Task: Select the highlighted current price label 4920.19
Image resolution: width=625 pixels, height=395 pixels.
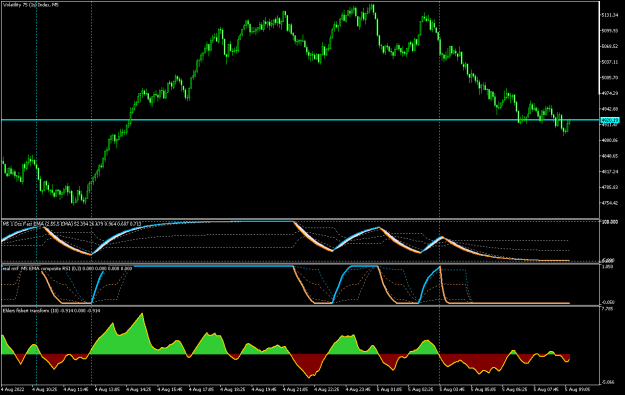Action: [610, 120]
